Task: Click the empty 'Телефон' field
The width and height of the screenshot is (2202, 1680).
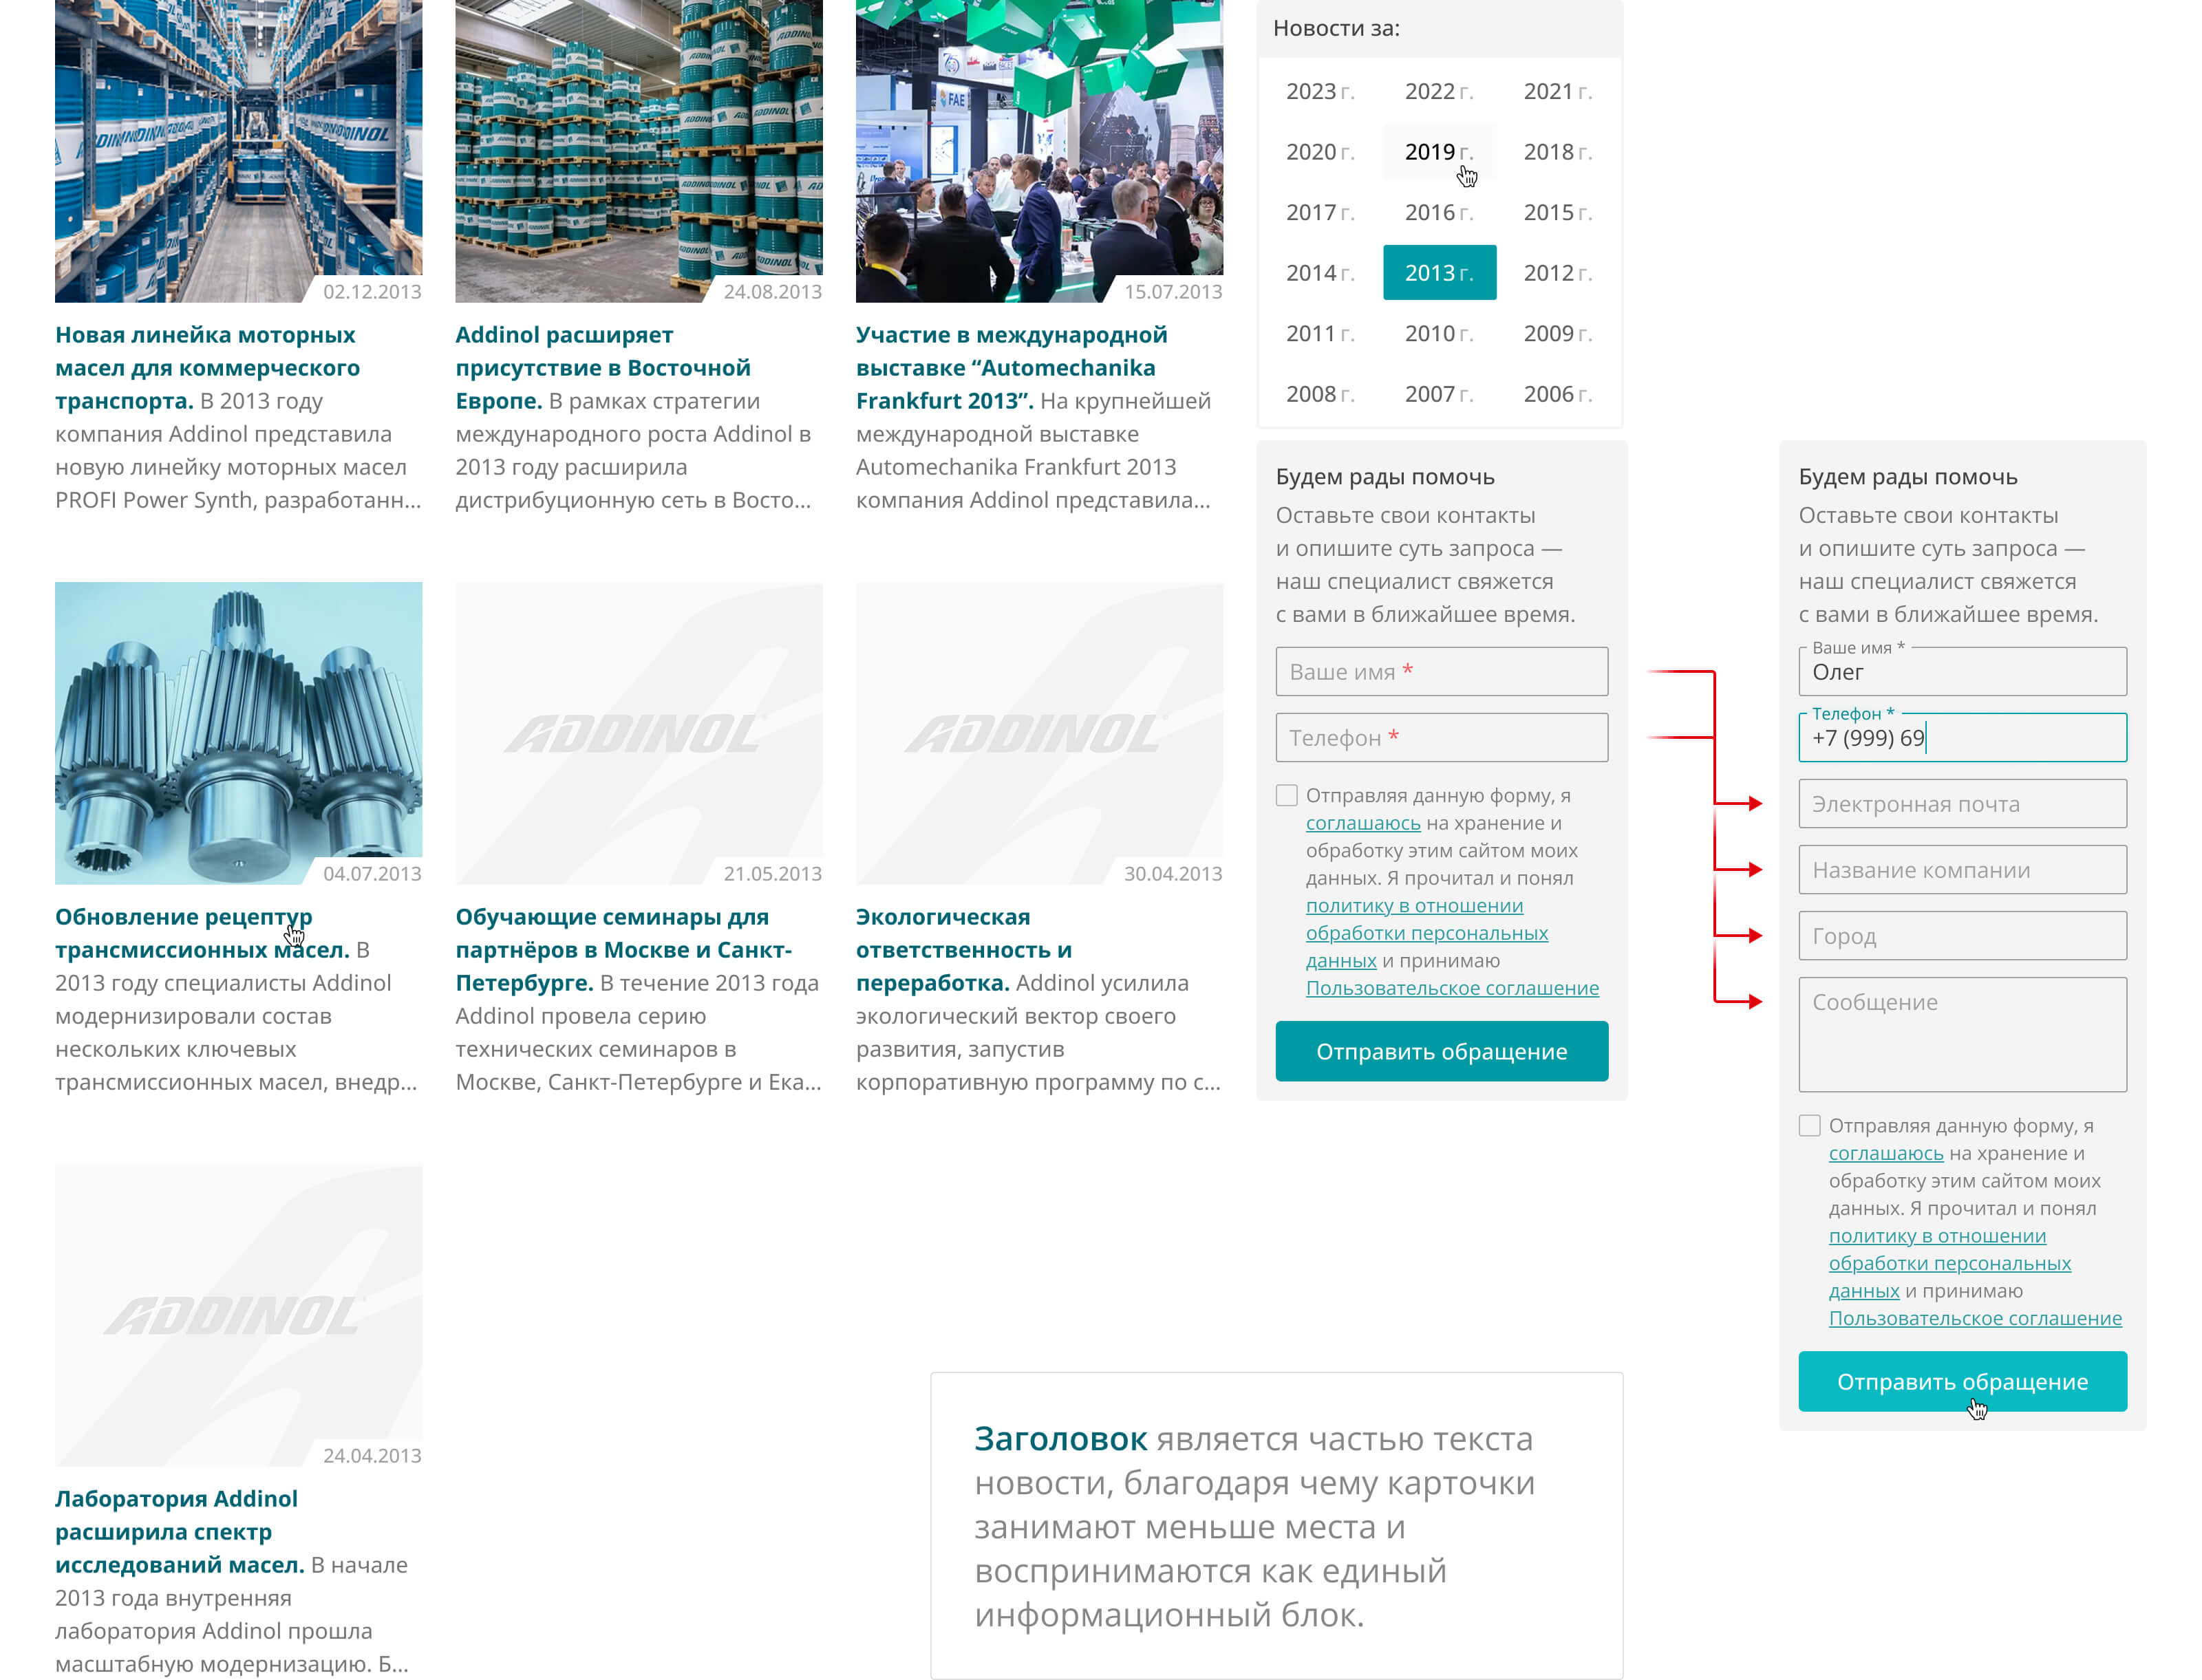Action: (1441, 738)
